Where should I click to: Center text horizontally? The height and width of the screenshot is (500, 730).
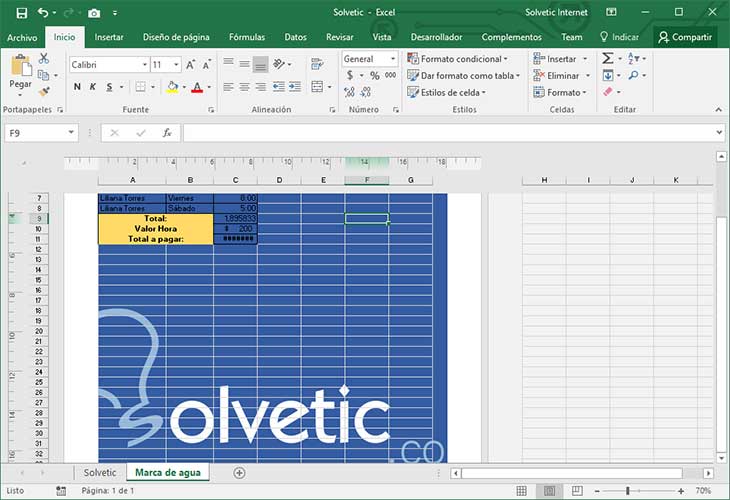point(244,87)
